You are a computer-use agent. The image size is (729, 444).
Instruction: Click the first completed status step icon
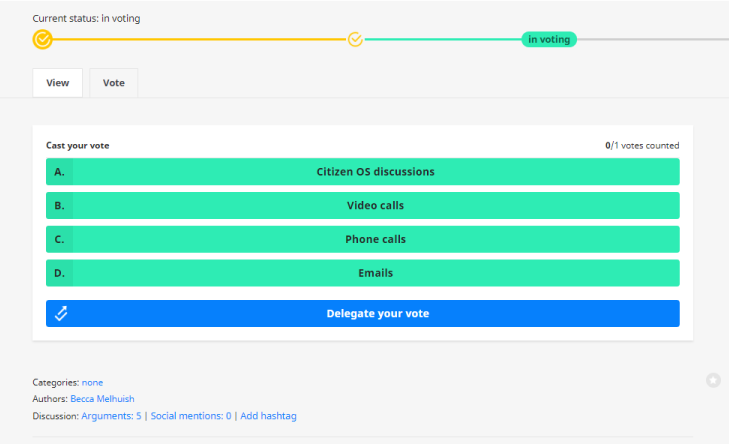[x=42, y=39]
